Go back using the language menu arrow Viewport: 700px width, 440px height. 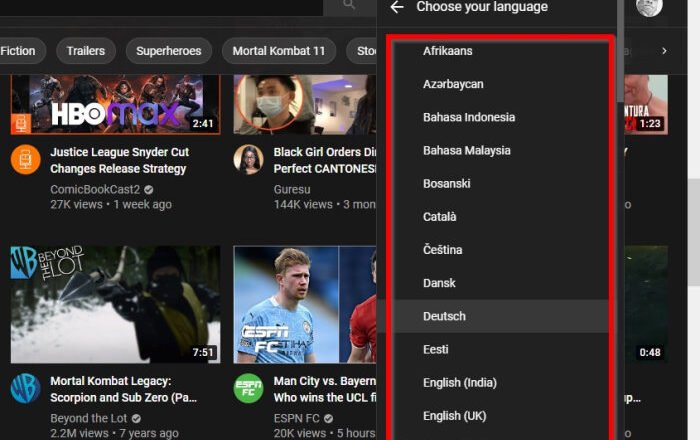point(396,7)
